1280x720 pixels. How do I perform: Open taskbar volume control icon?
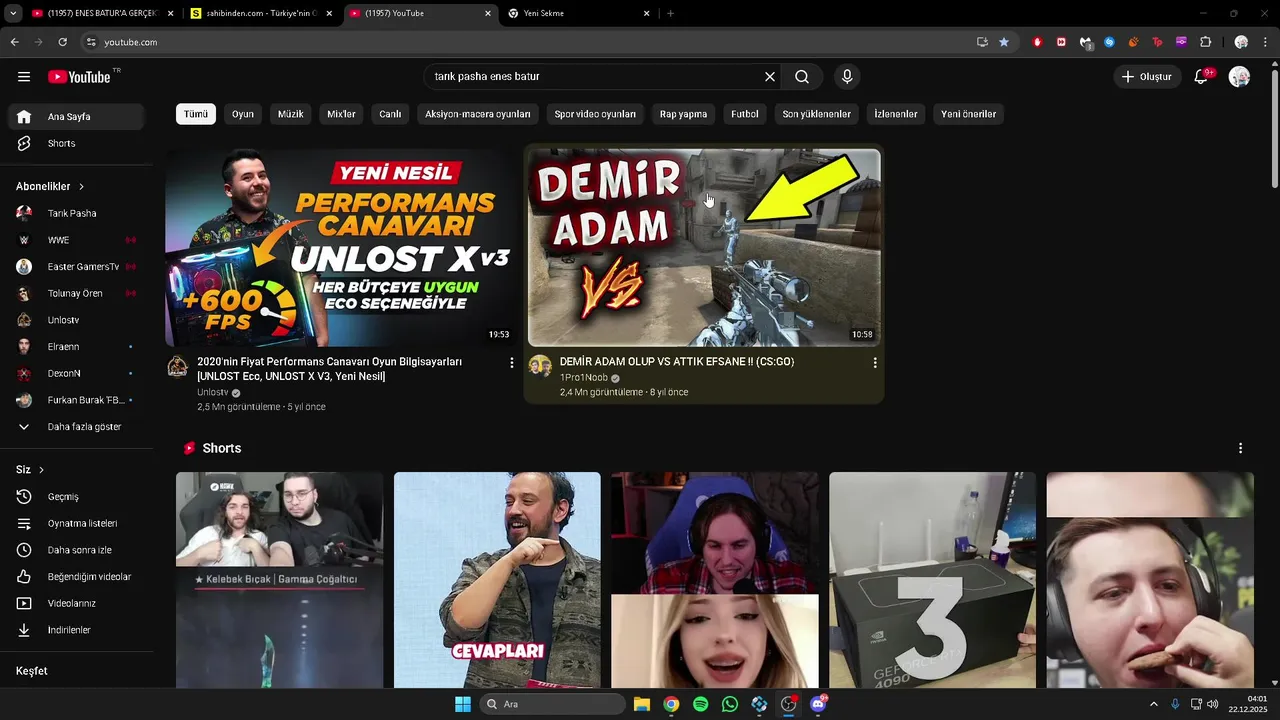click(1212, 704)
